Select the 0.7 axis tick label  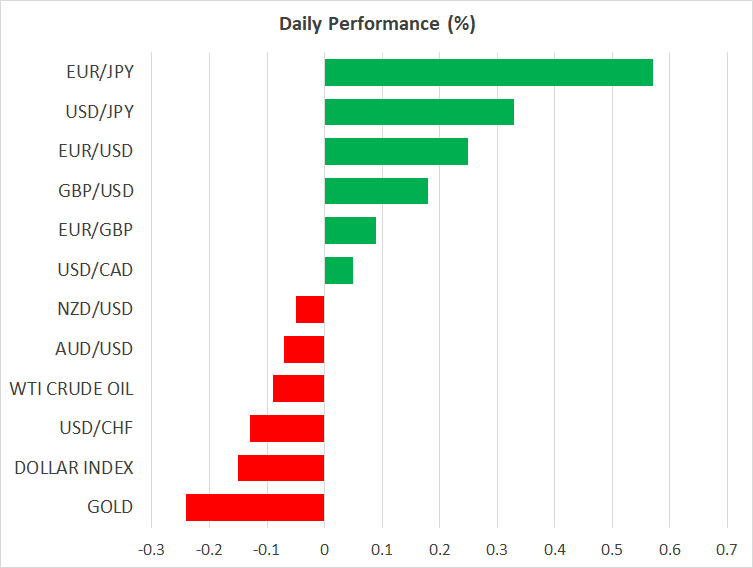[x=727, y=549]
